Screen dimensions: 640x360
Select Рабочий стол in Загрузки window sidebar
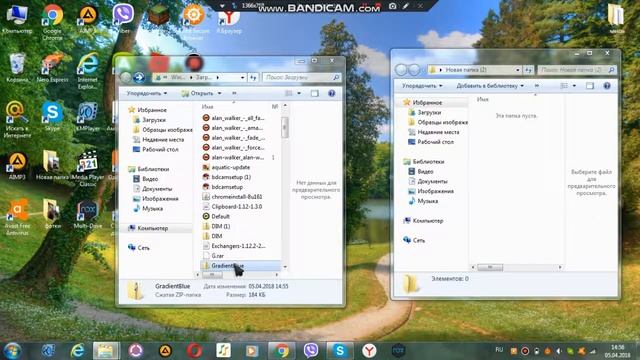pyautogui.click(x=156, y=149)
